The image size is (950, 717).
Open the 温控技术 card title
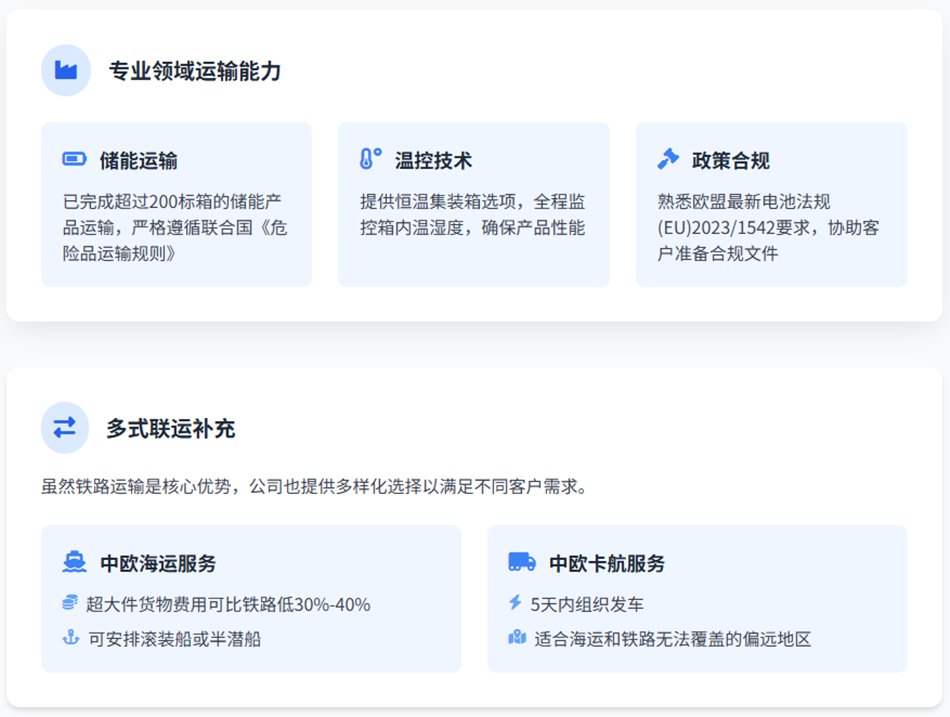coord(433,161)
